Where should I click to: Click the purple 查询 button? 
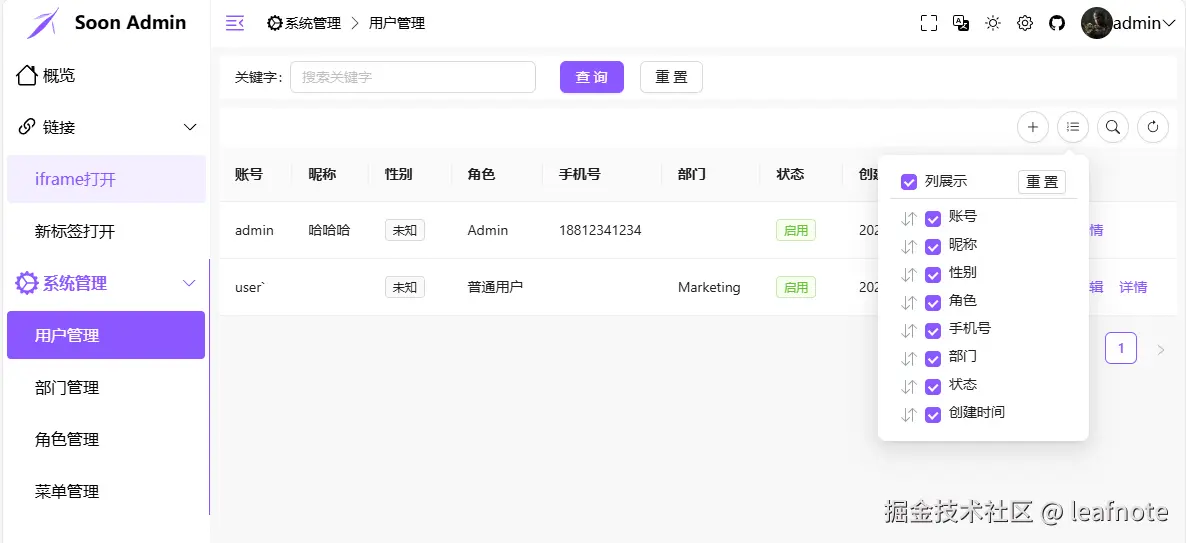point(591,77)
